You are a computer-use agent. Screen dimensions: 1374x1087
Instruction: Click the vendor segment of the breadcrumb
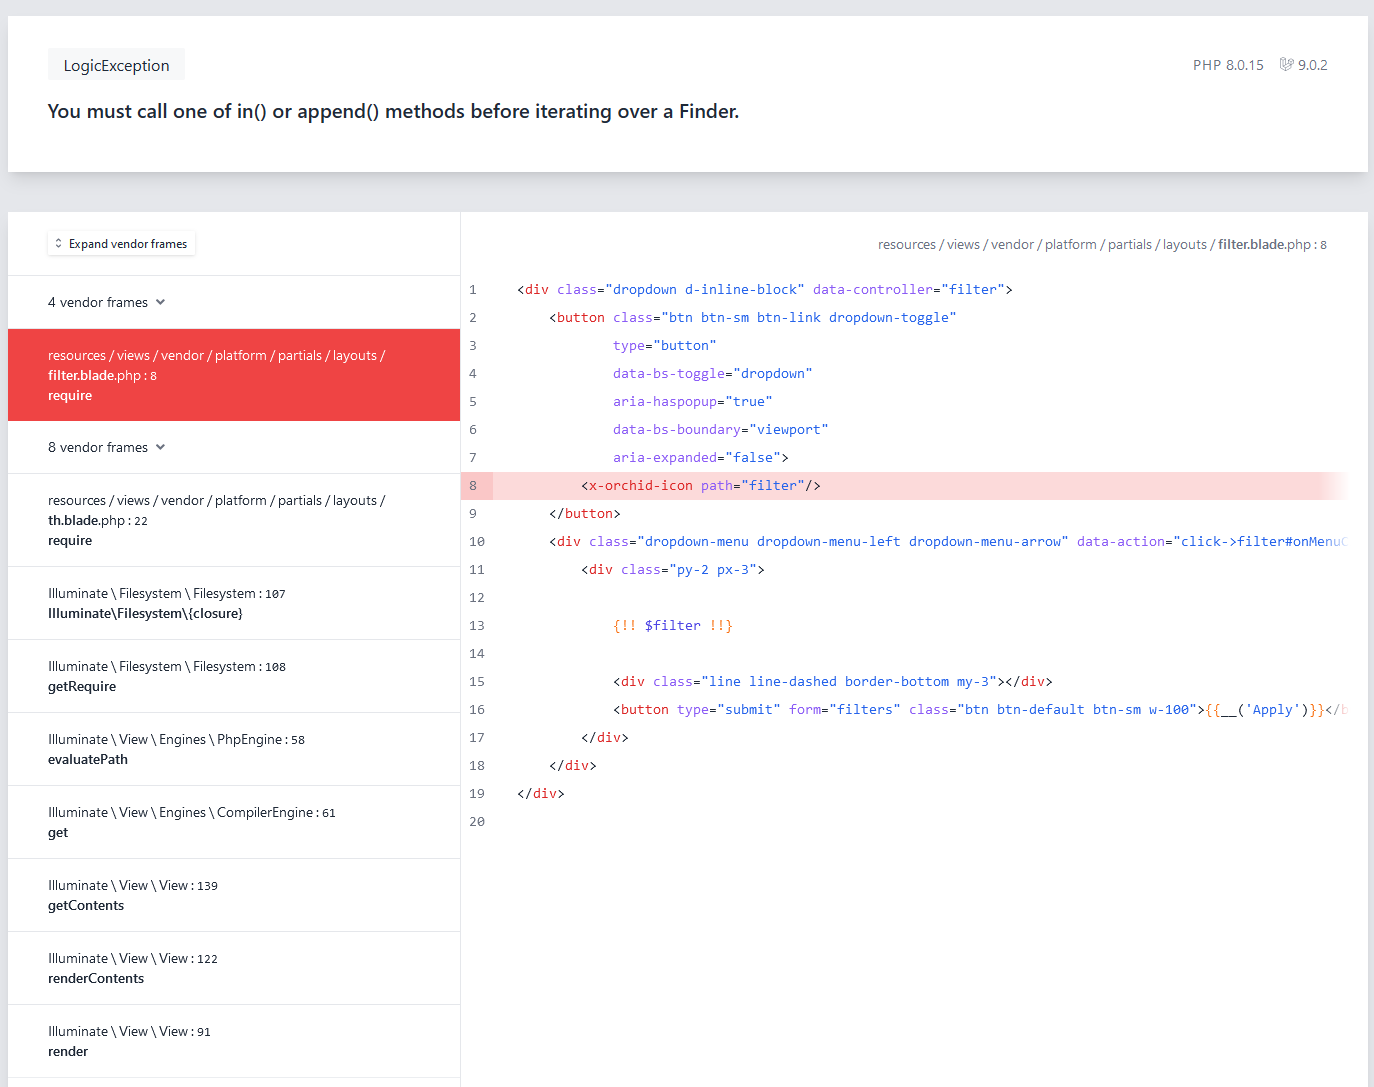point(1012,244)
